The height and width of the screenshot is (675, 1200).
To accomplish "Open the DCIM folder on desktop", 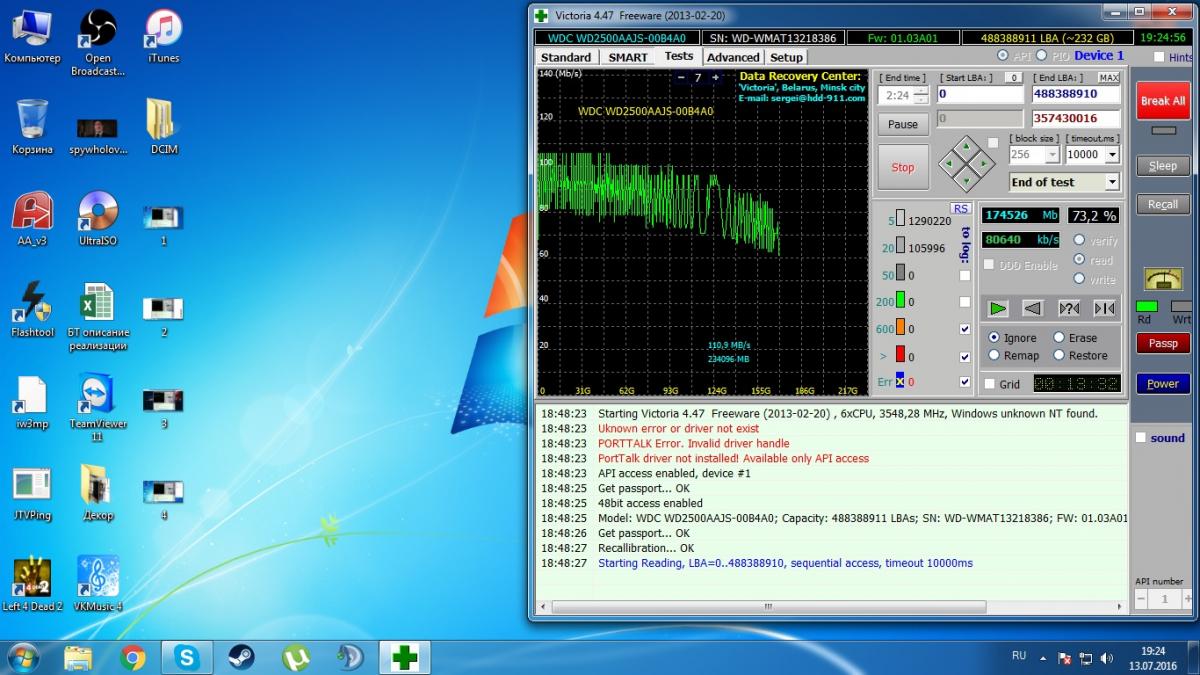I will (164, 127).
